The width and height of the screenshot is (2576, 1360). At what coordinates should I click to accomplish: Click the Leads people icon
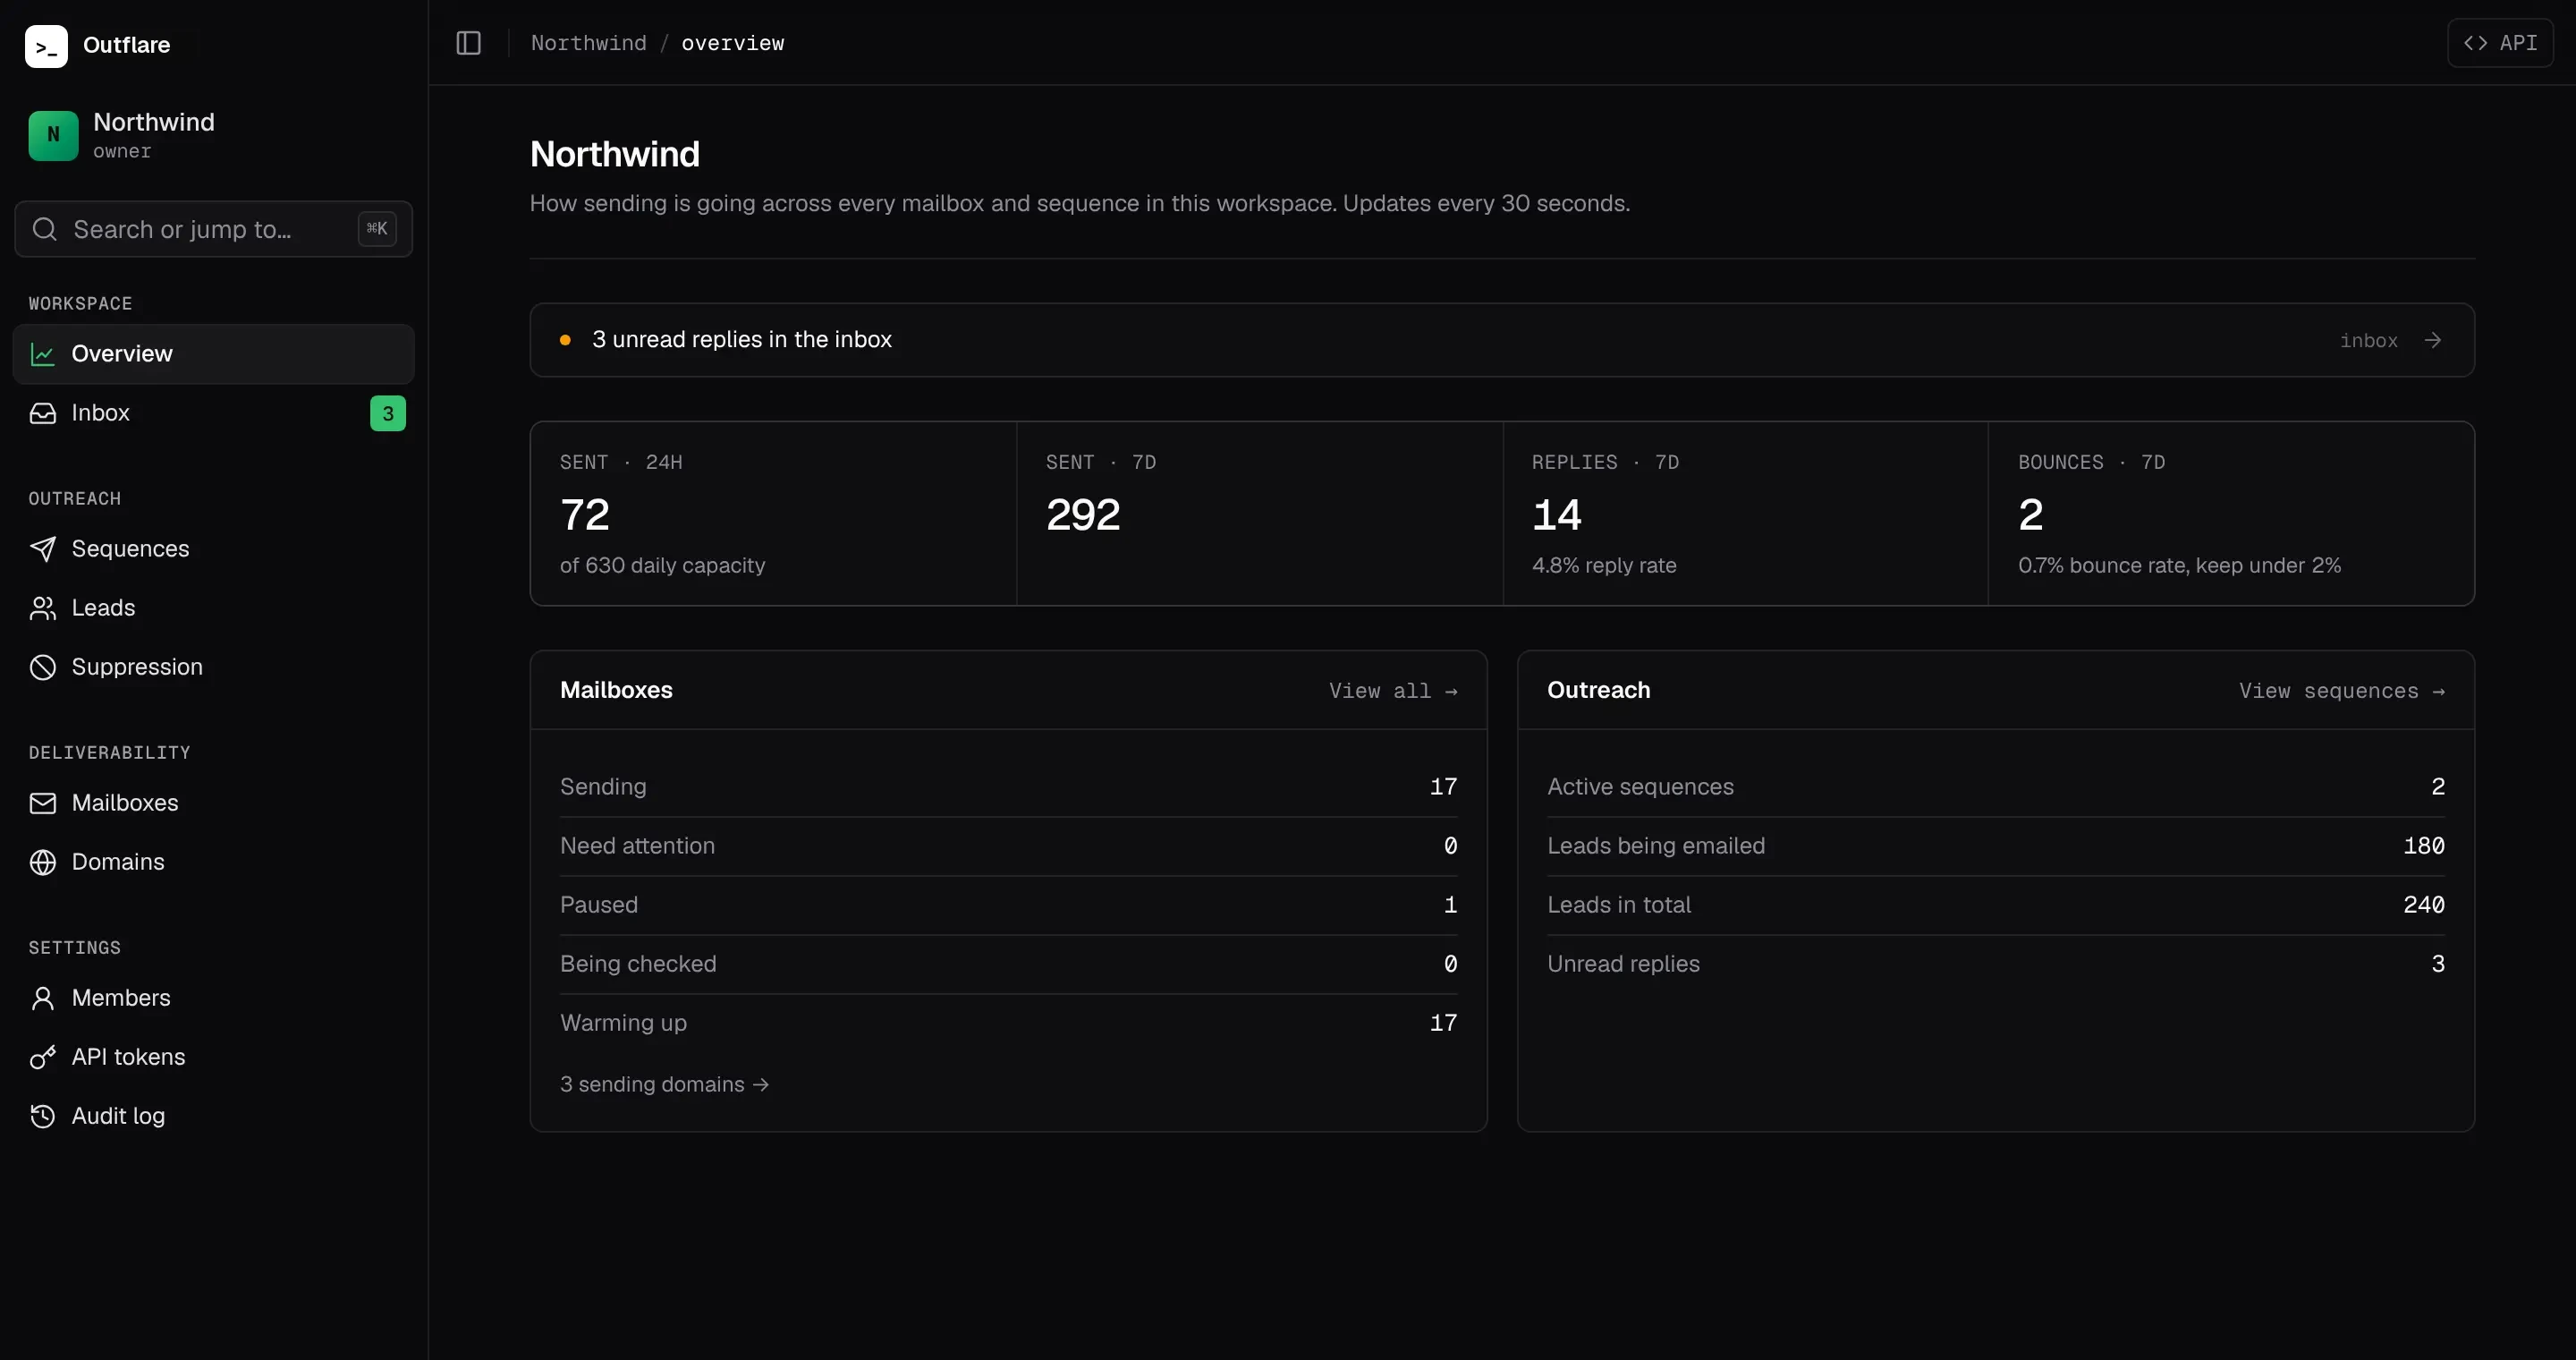43,608
